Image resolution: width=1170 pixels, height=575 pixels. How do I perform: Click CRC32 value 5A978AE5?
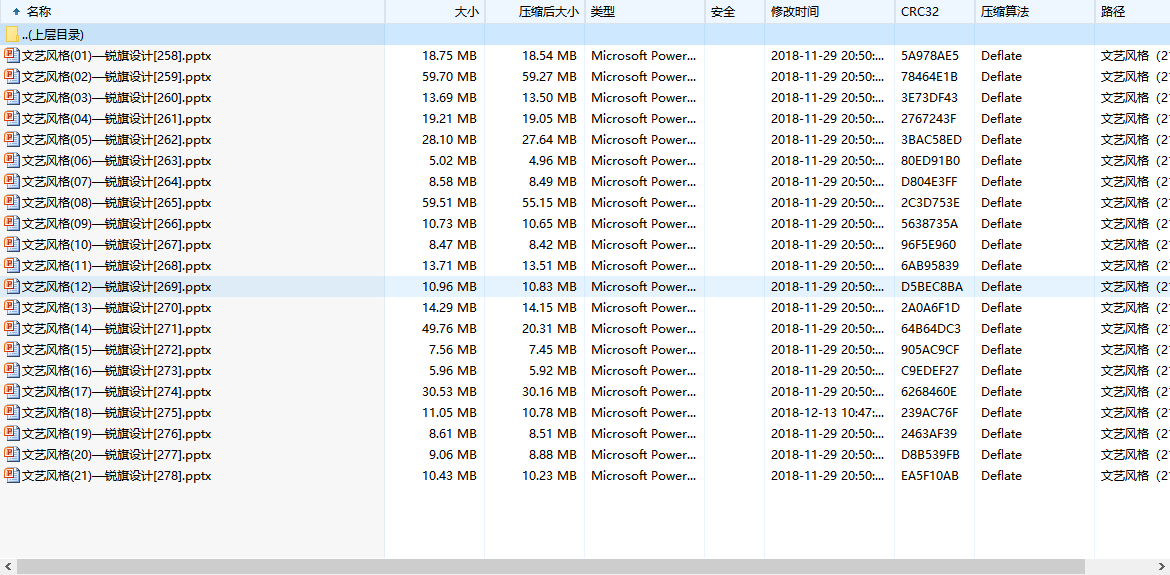[x=930, y=55]
